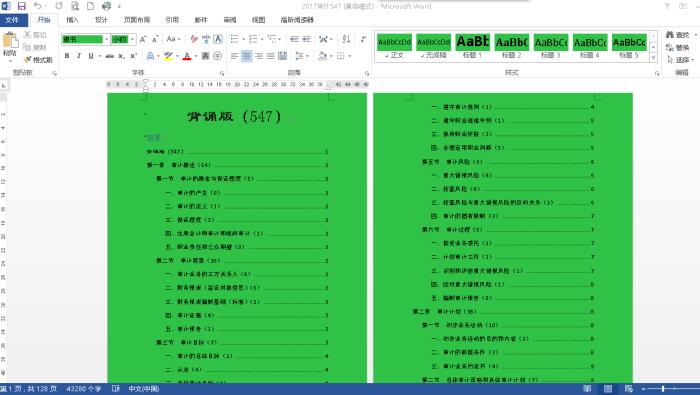Screen dimensions: 700x395
Task: Toggle underline formatting
Action: click(x=91, y=56)
